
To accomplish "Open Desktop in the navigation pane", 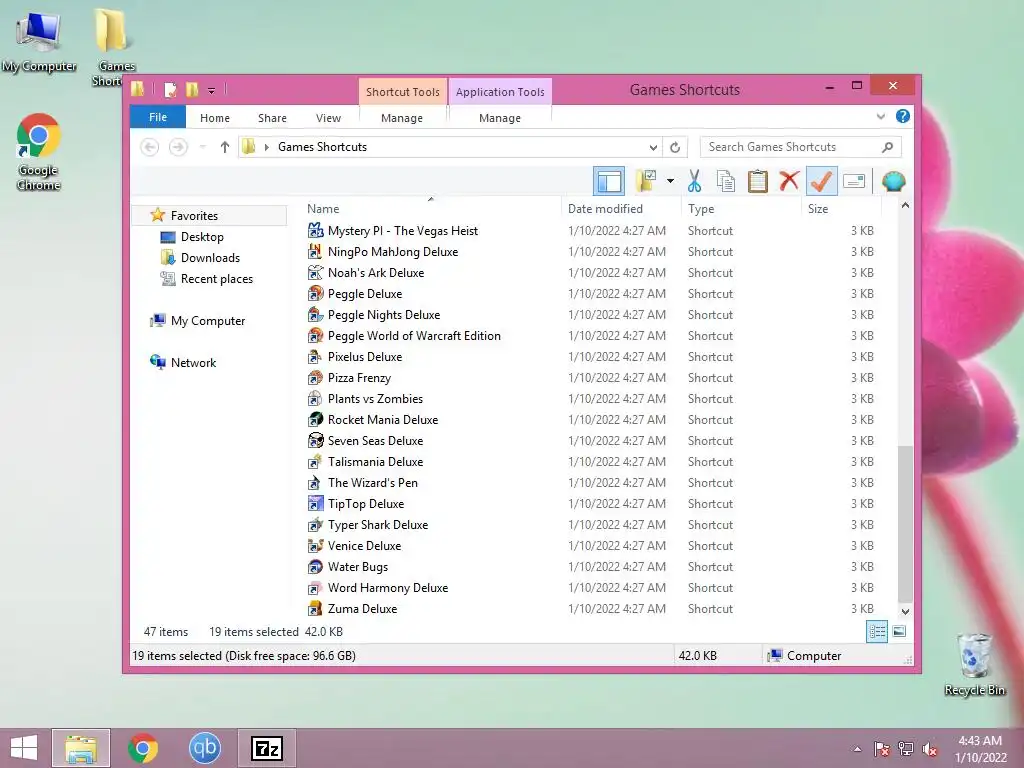I will [x=202, y=236].
